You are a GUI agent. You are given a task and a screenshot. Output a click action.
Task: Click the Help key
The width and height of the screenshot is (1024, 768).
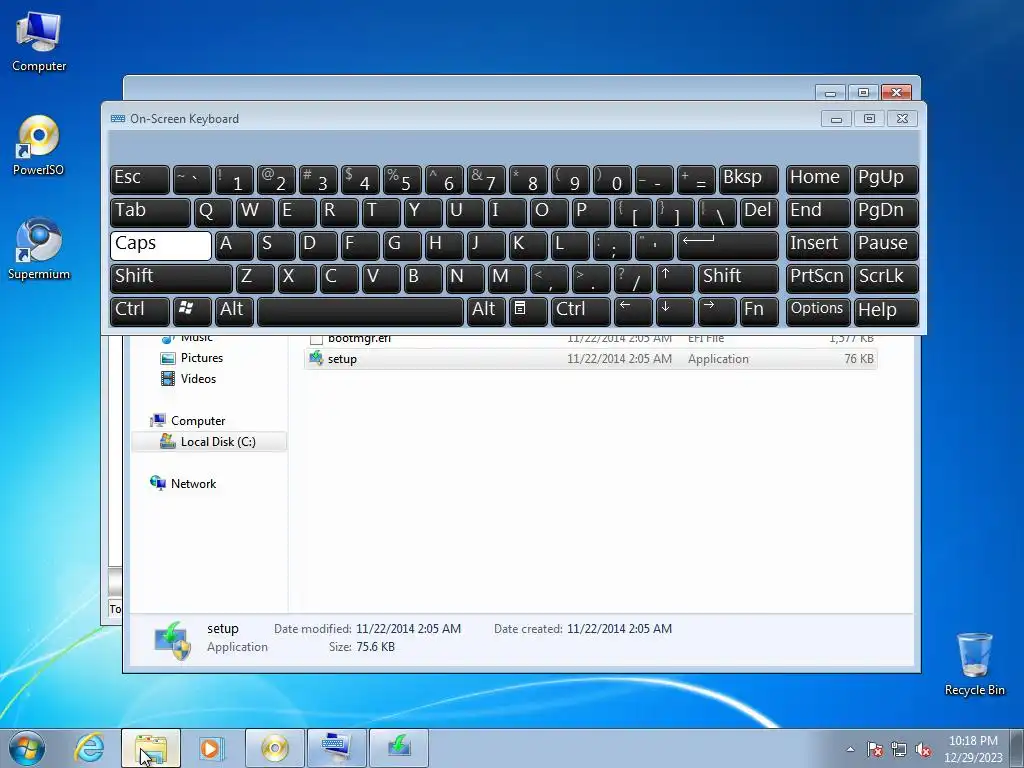click(886, 312)
